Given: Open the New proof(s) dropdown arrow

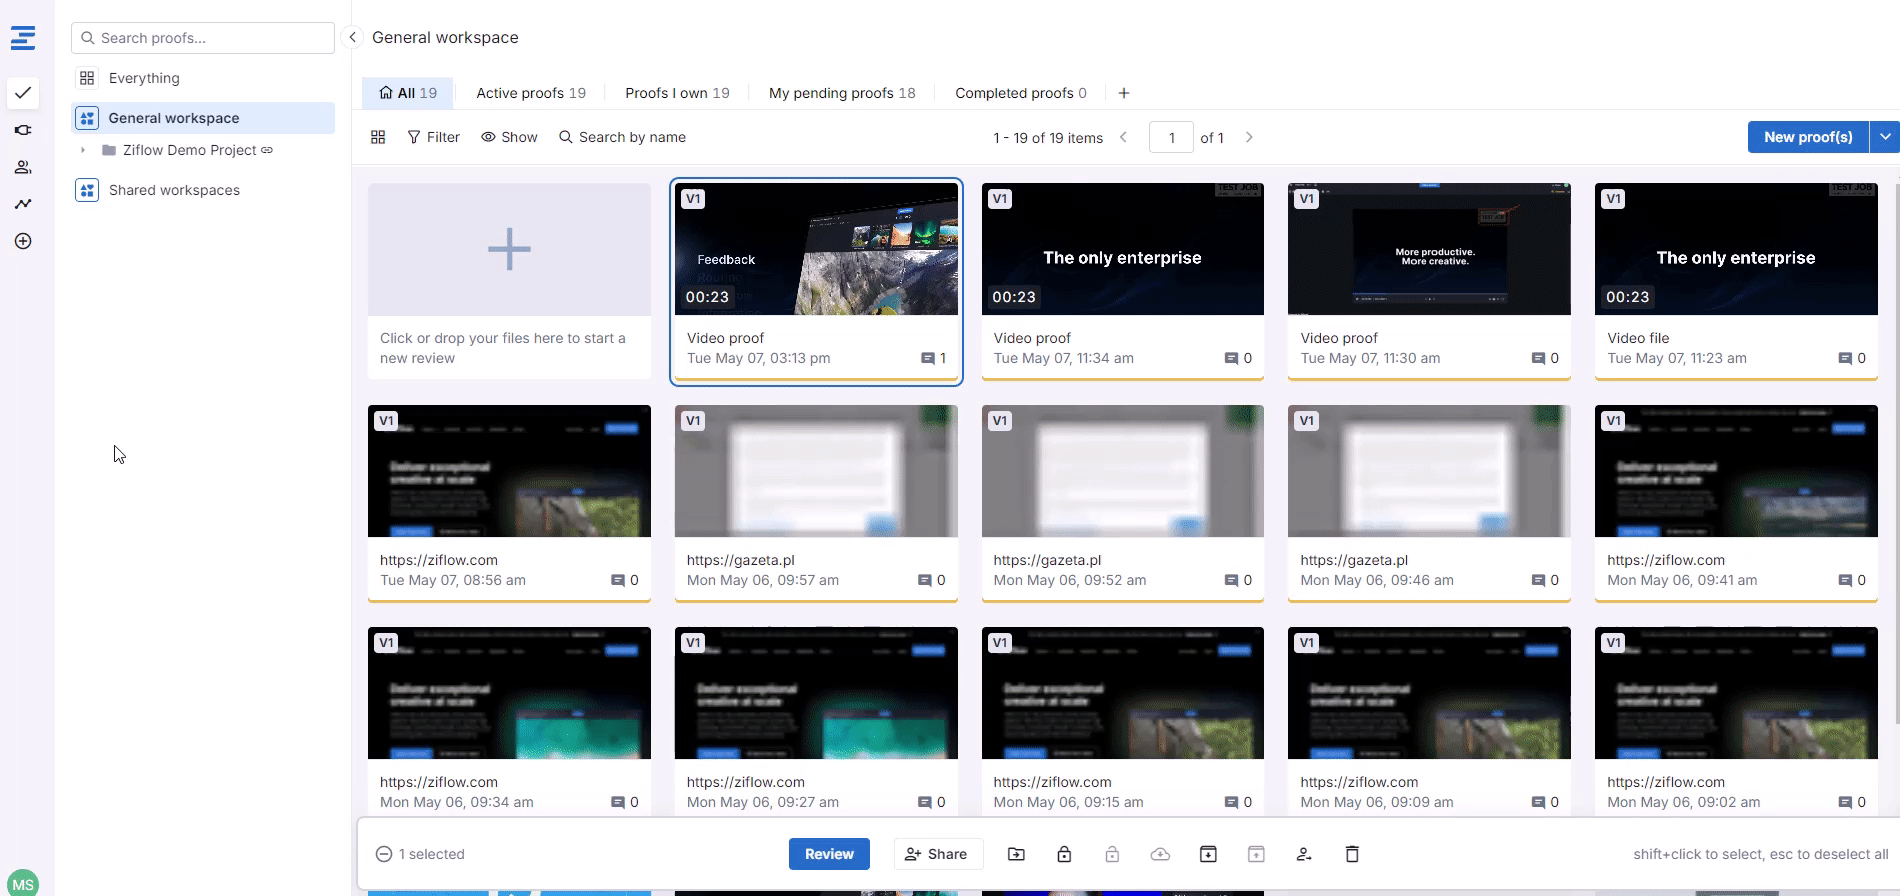Looking at the screenshot, I should pos(1884,137).
